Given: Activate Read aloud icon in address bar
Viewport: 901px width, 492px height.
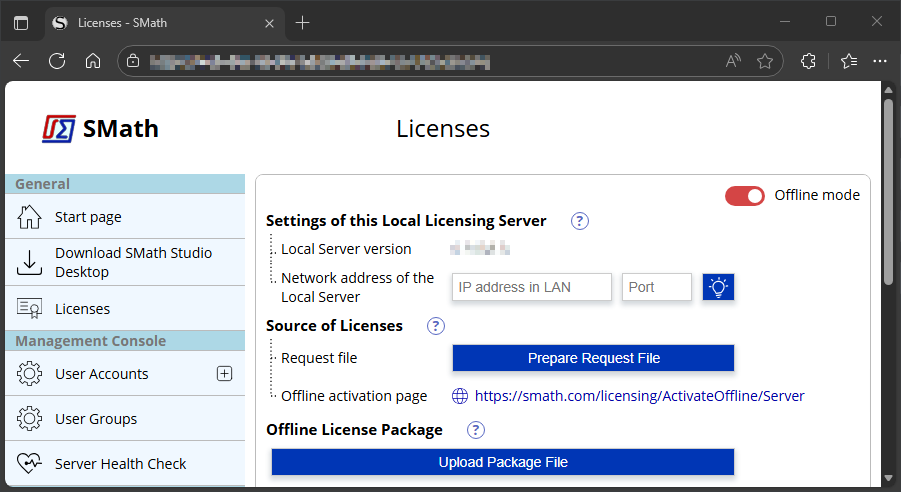Looking at the screenshot, I should pyautogui.click(x=733, y=61).
